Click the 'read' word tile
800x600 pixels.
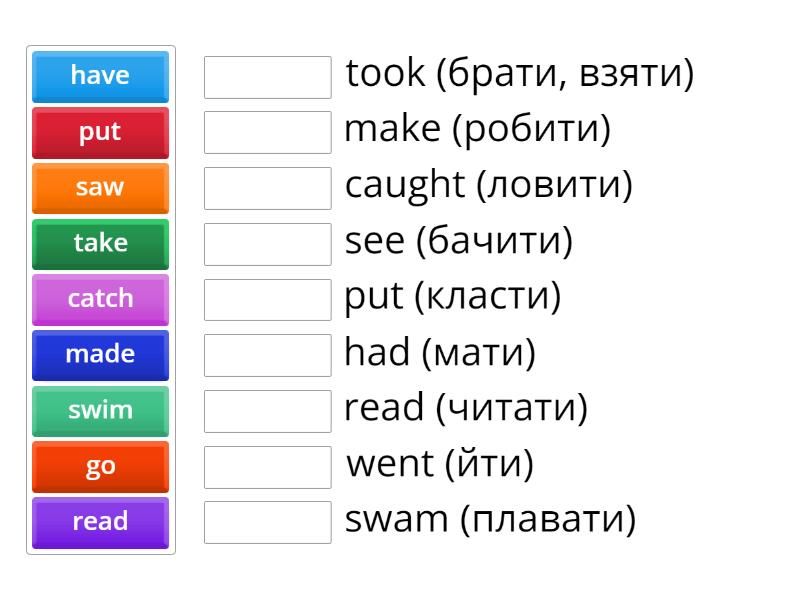click(99, 522)
